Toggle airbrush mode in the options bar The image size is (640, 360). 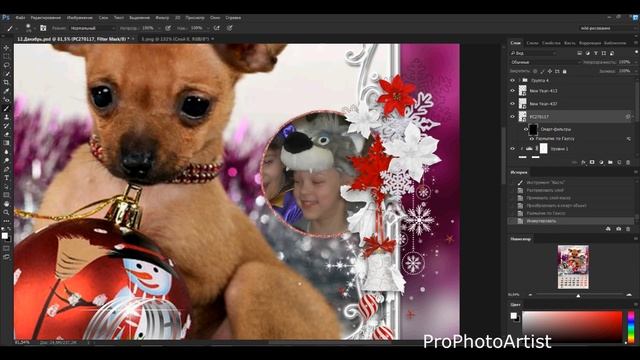point(217,28)
